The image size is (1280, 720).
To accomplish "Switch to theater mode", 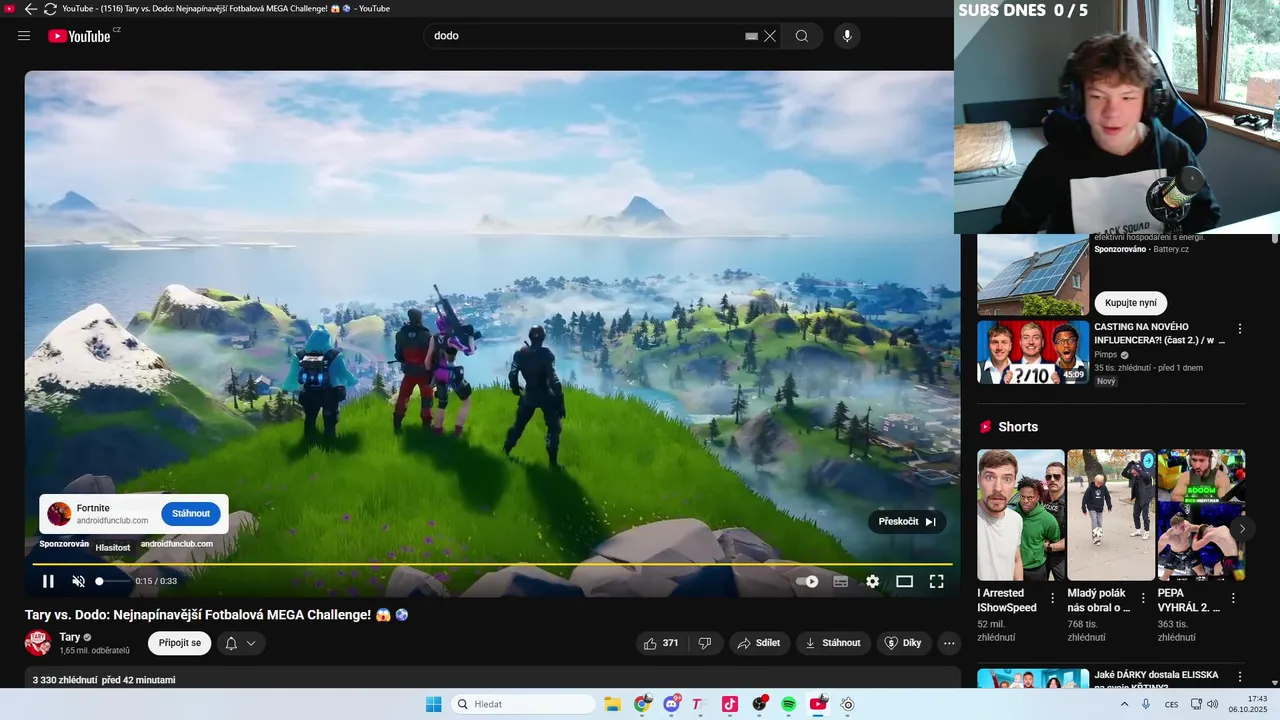I will 905,581.
